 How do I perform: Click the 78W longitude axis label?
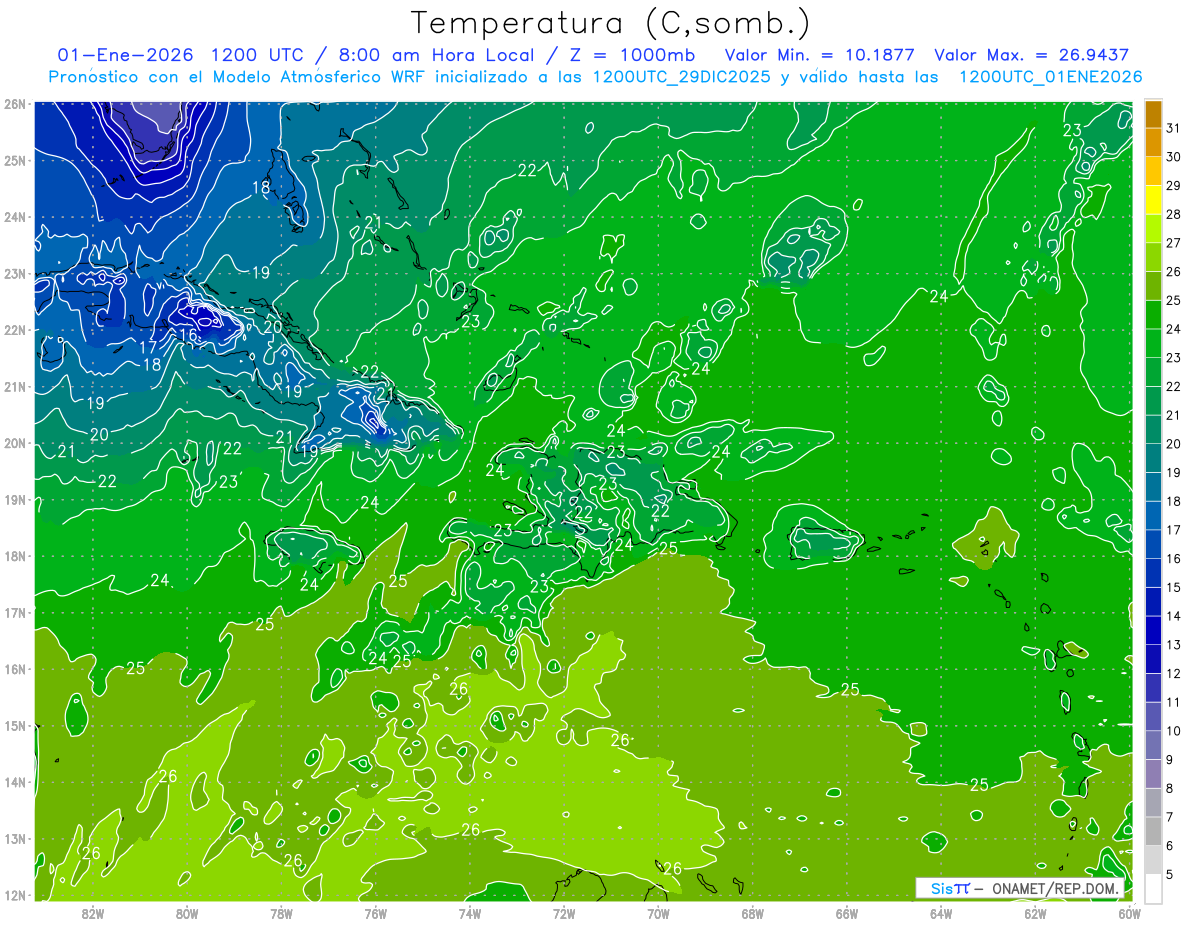[281, 913]
